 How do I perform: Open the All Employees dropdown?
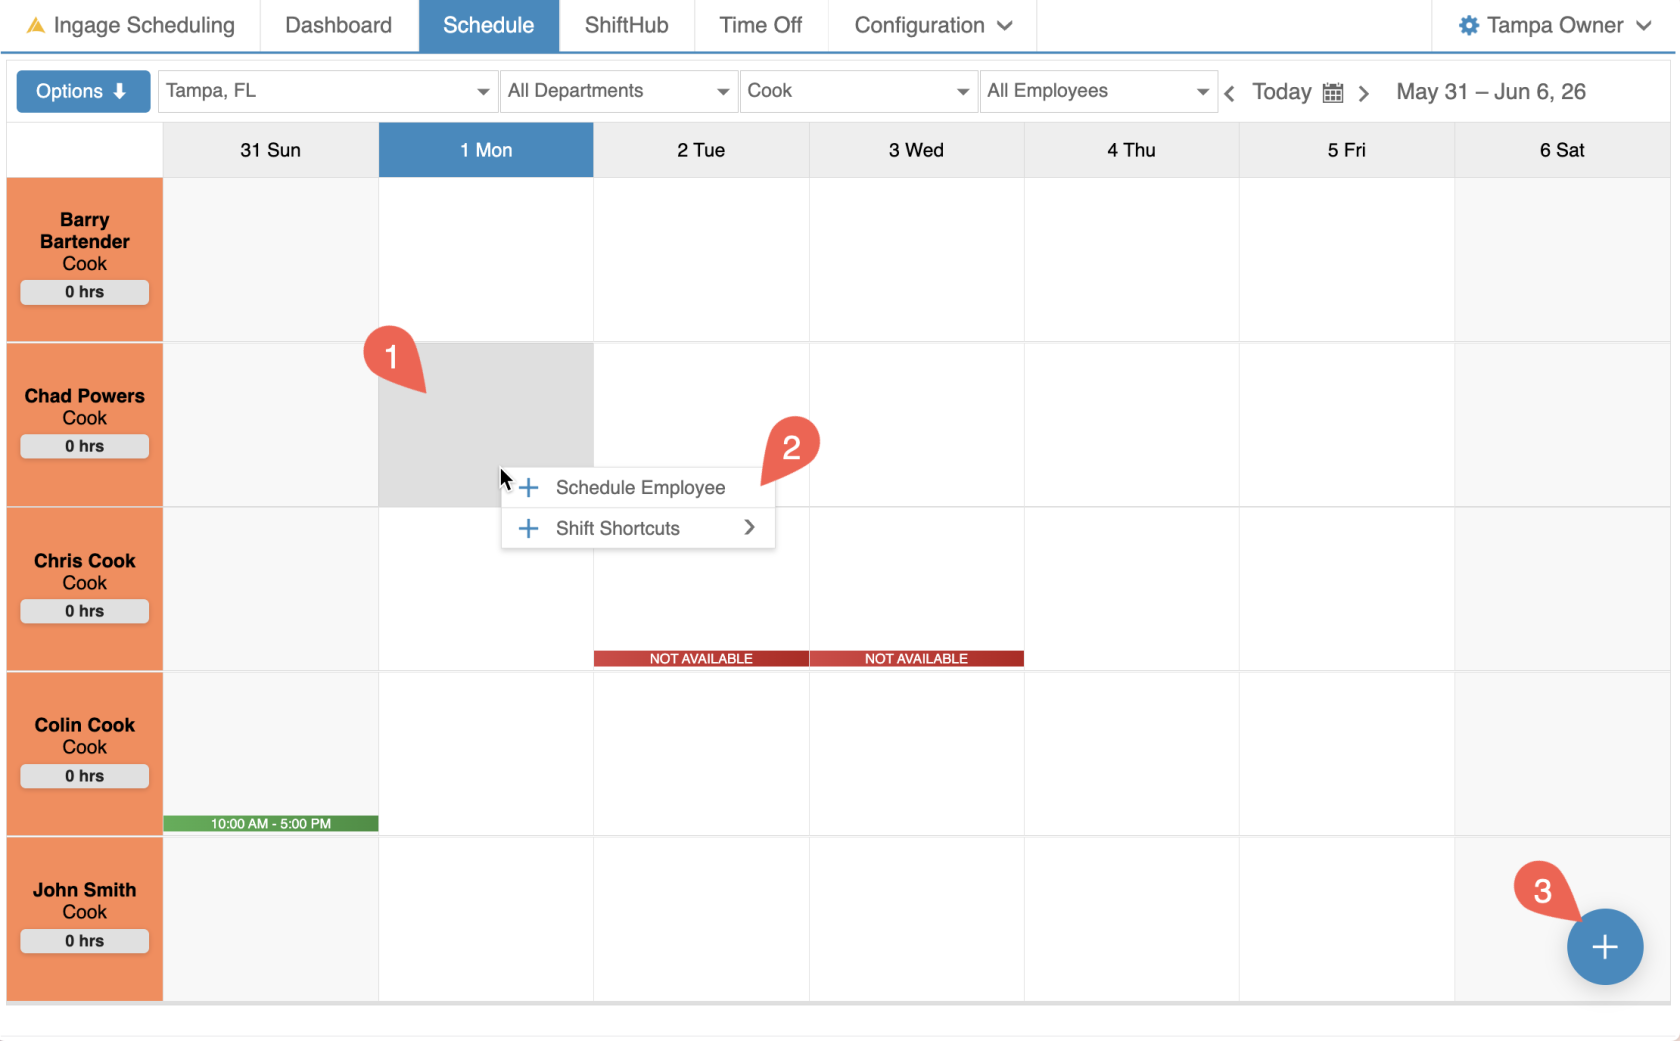[1098, 91]
